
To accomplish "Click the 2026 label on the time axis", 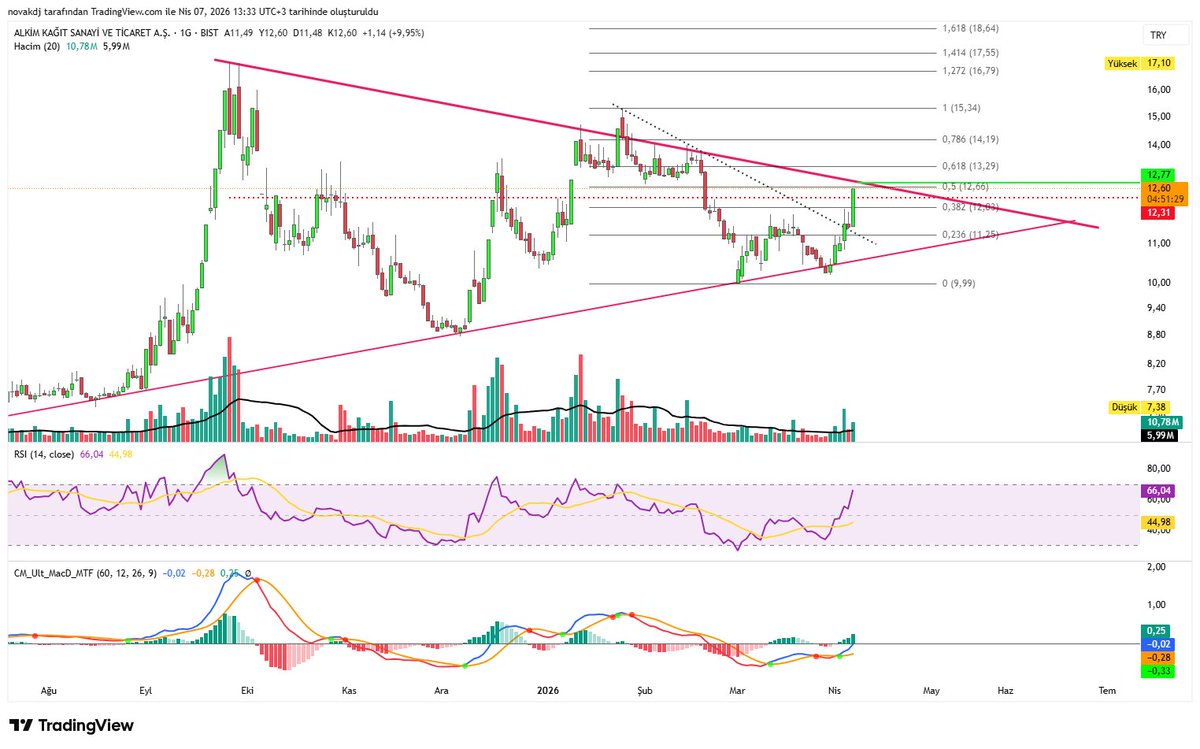I will (547, 690).
